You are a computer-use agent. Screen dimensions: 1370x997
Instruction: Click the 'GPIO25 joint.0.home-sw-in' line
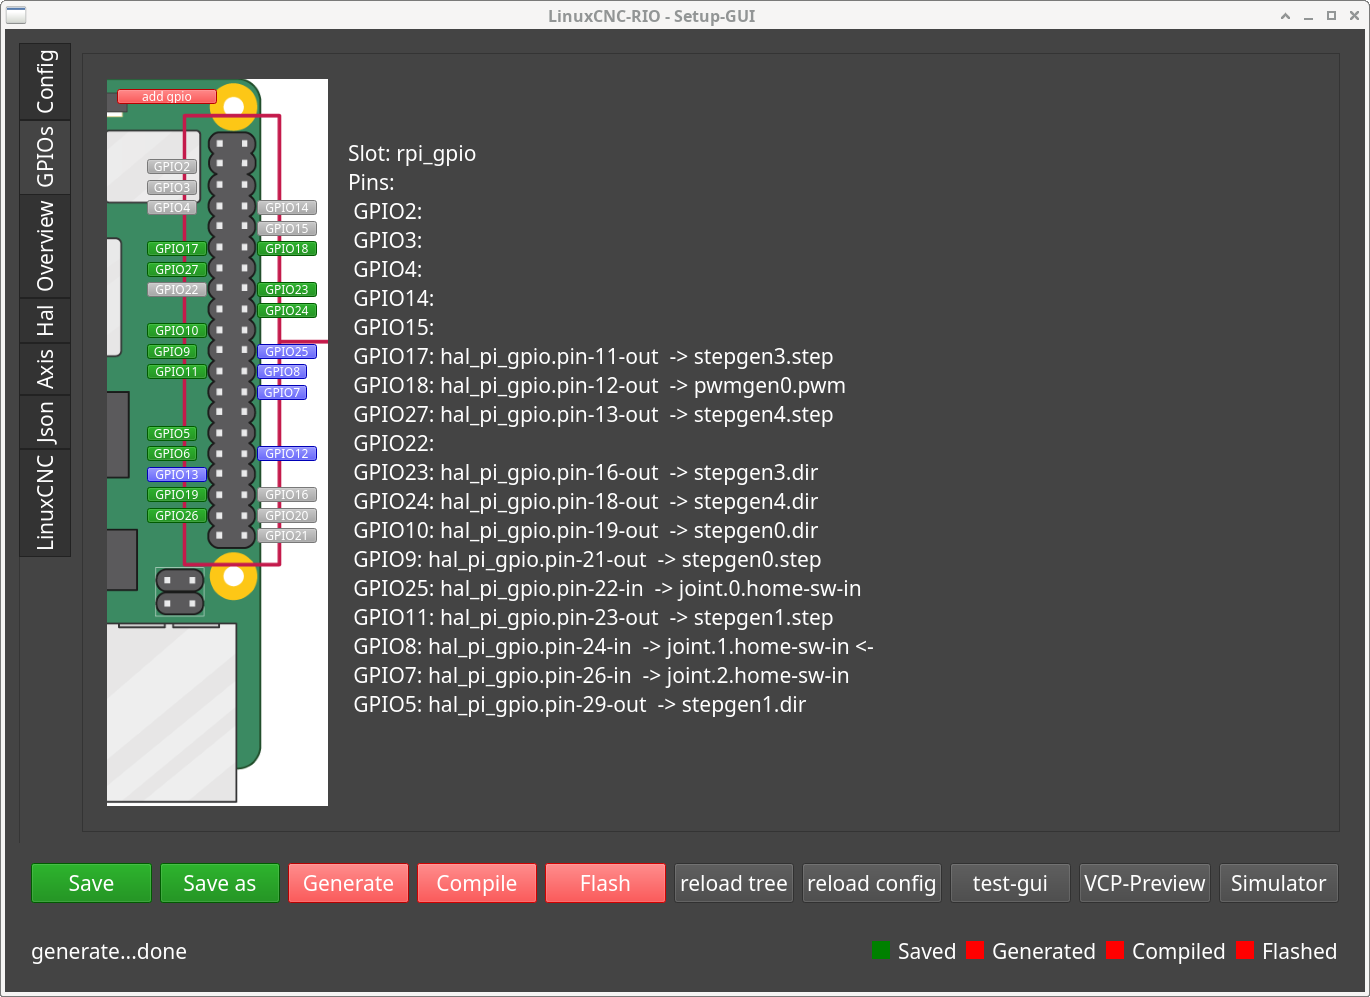[x=607, y=589]
